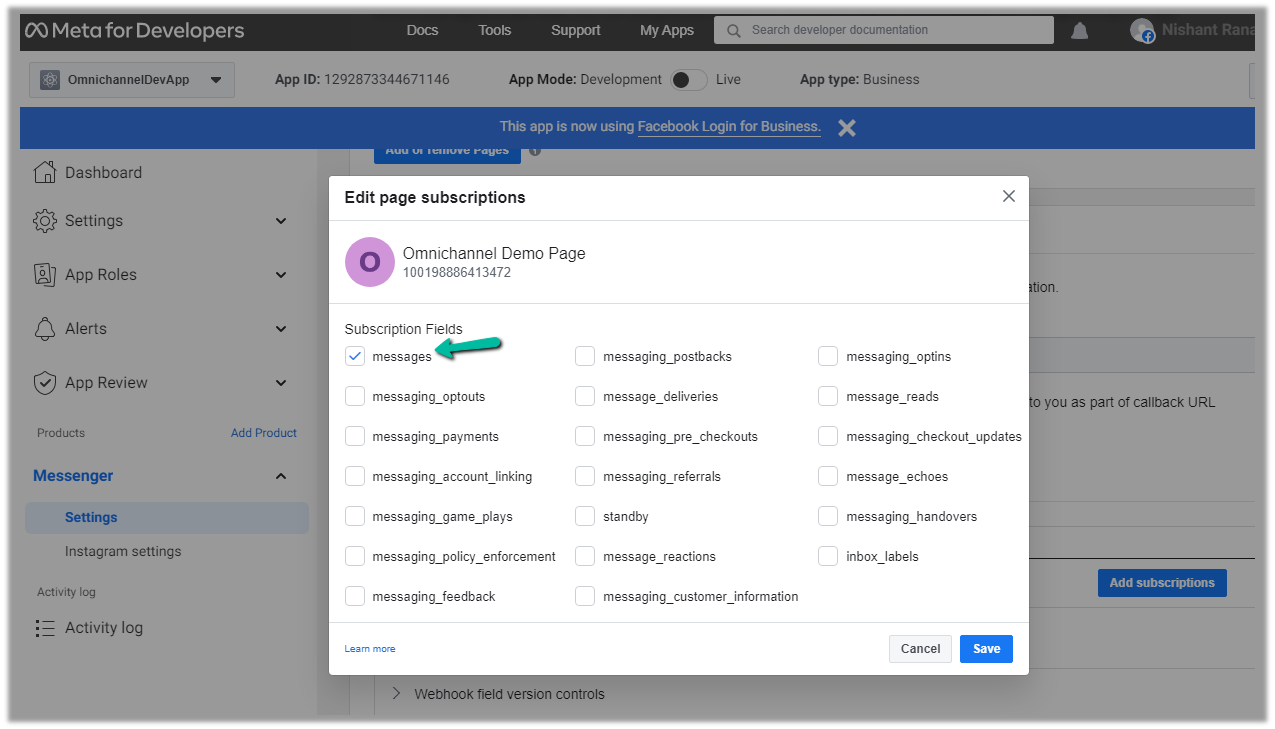Close the Edit page subscriptions dialog
The width and height of the screenshot is (1275, 729).
[1009, 197]
